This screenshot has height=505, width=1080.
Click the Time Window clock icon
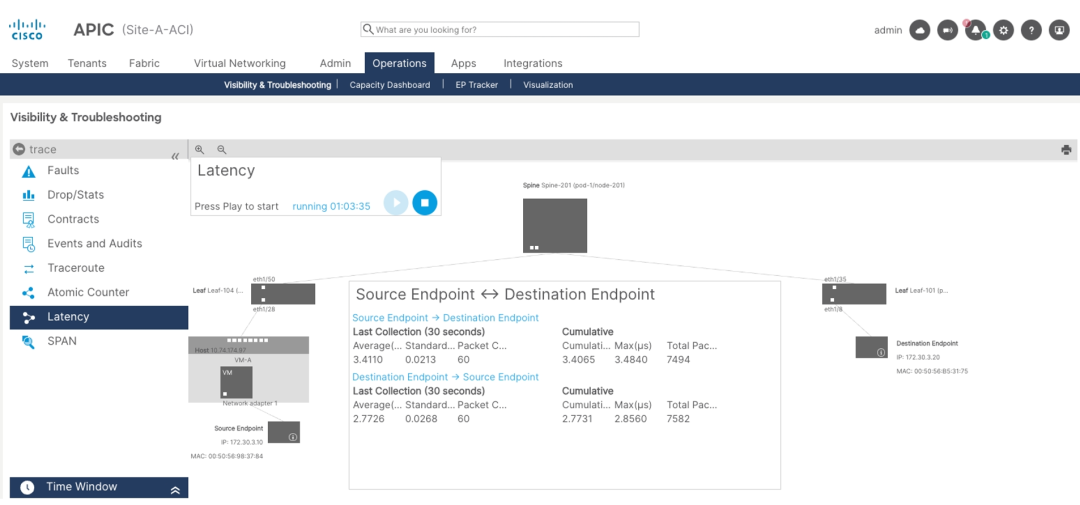point(27,487)
